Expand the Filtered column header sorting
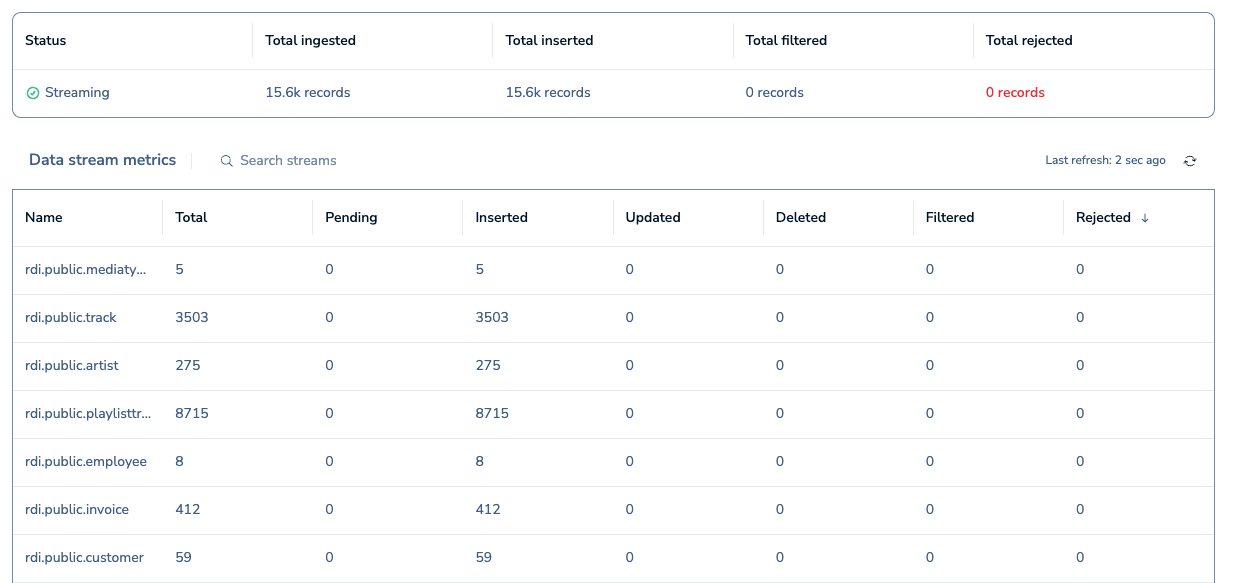Viewport: 1239px width, 583px height. 949,217
